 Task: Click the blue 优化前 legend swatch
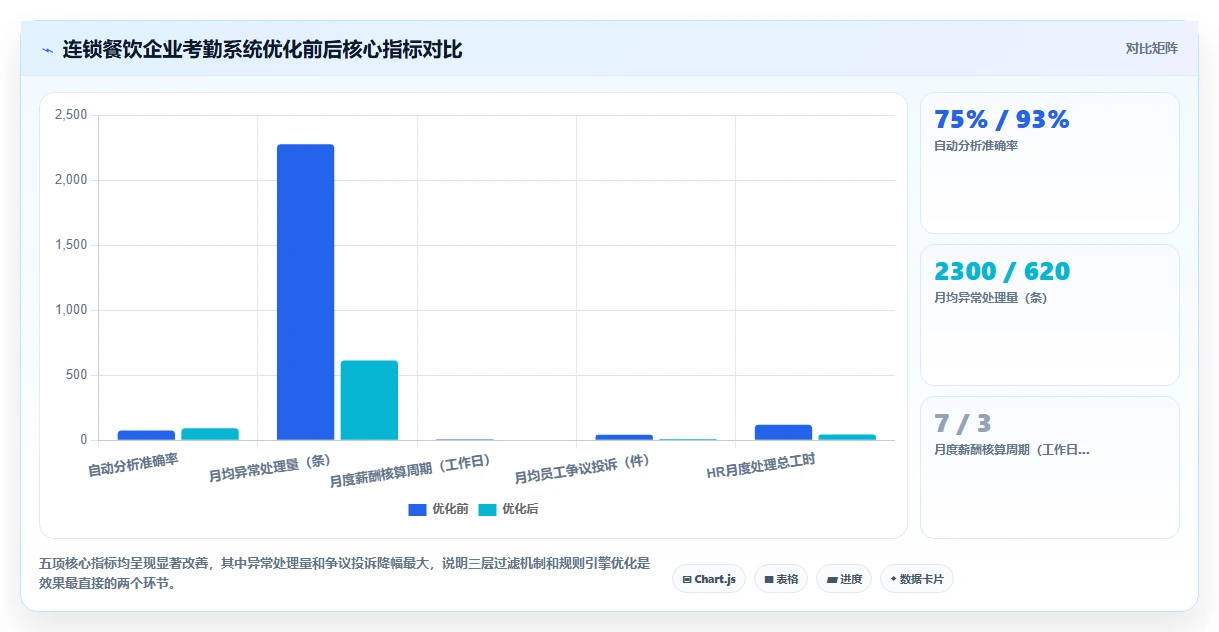417,510
